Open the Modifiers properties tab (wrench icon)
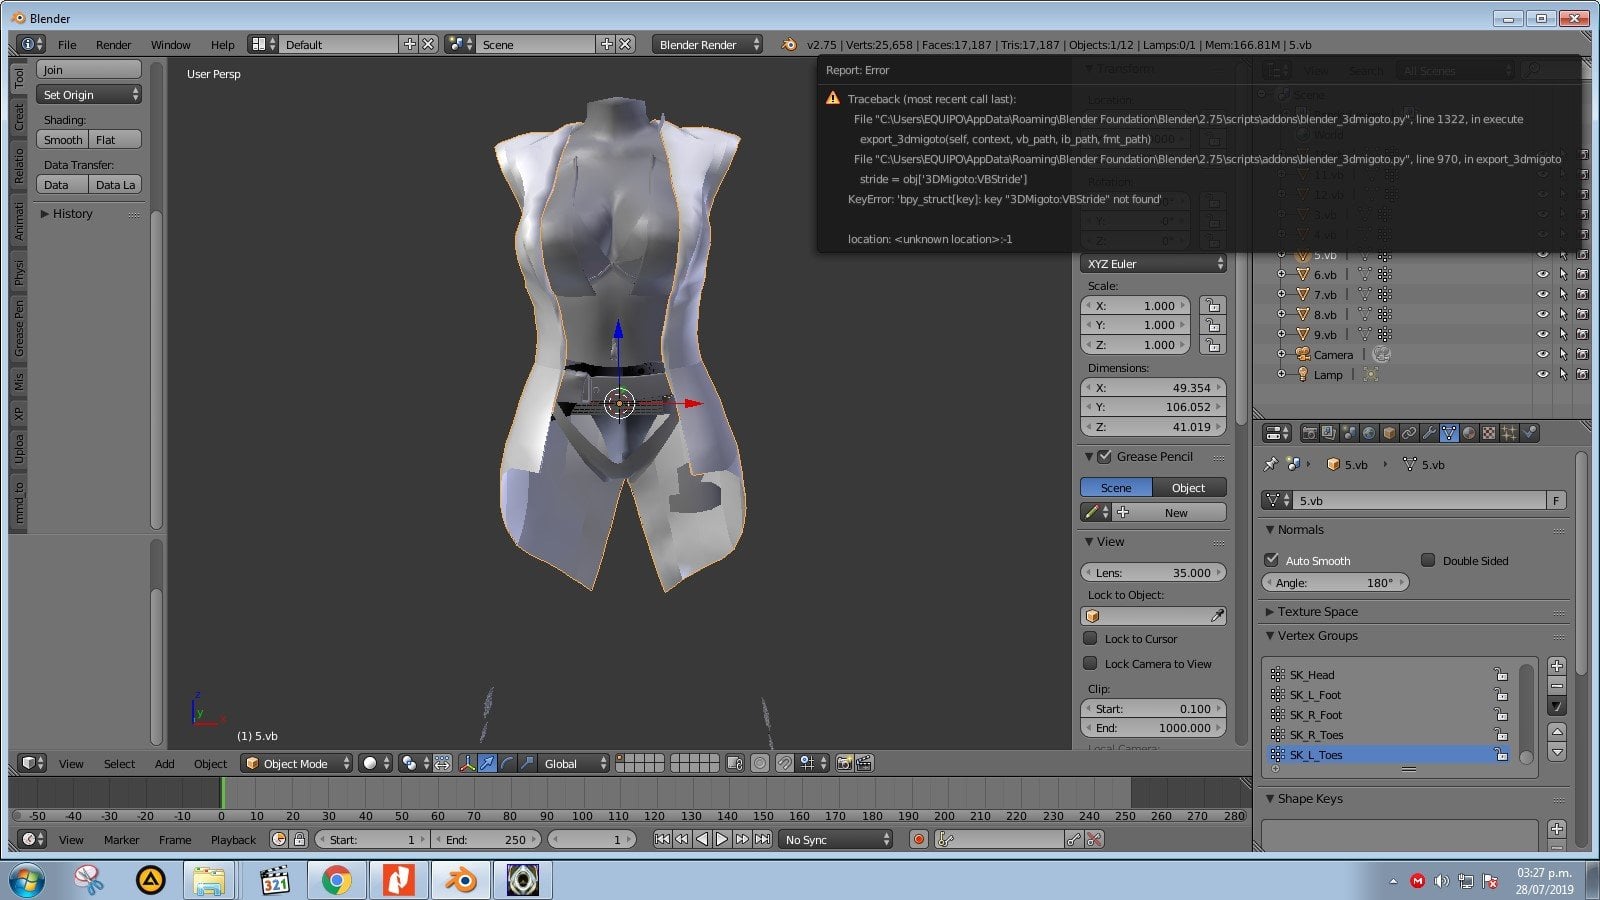1600x900 pixels. click(1429, 433)
